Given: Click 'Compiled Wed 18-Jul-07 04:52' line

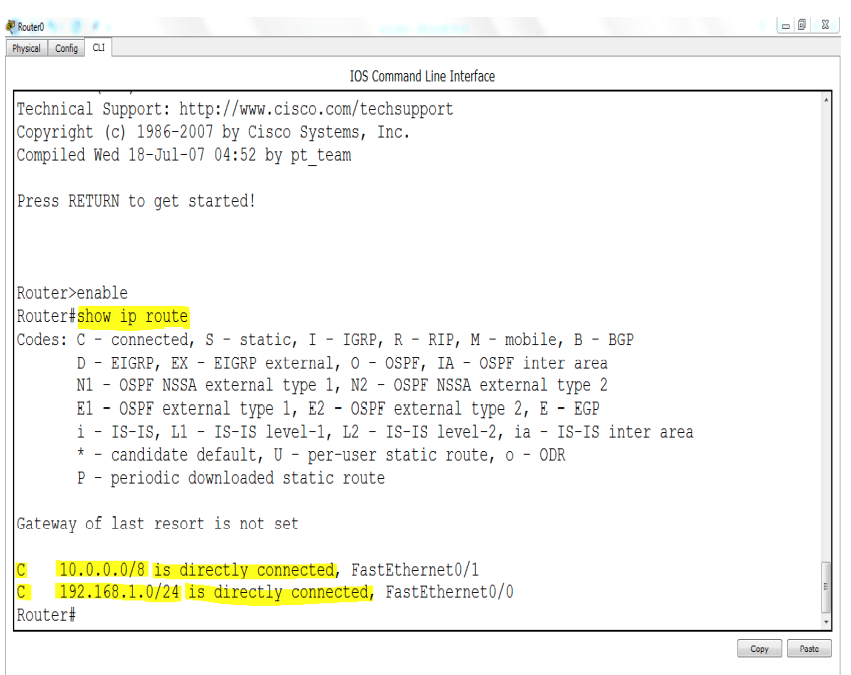Looking at the screenshot, I should pyautogui.click(x=183, y=155).
